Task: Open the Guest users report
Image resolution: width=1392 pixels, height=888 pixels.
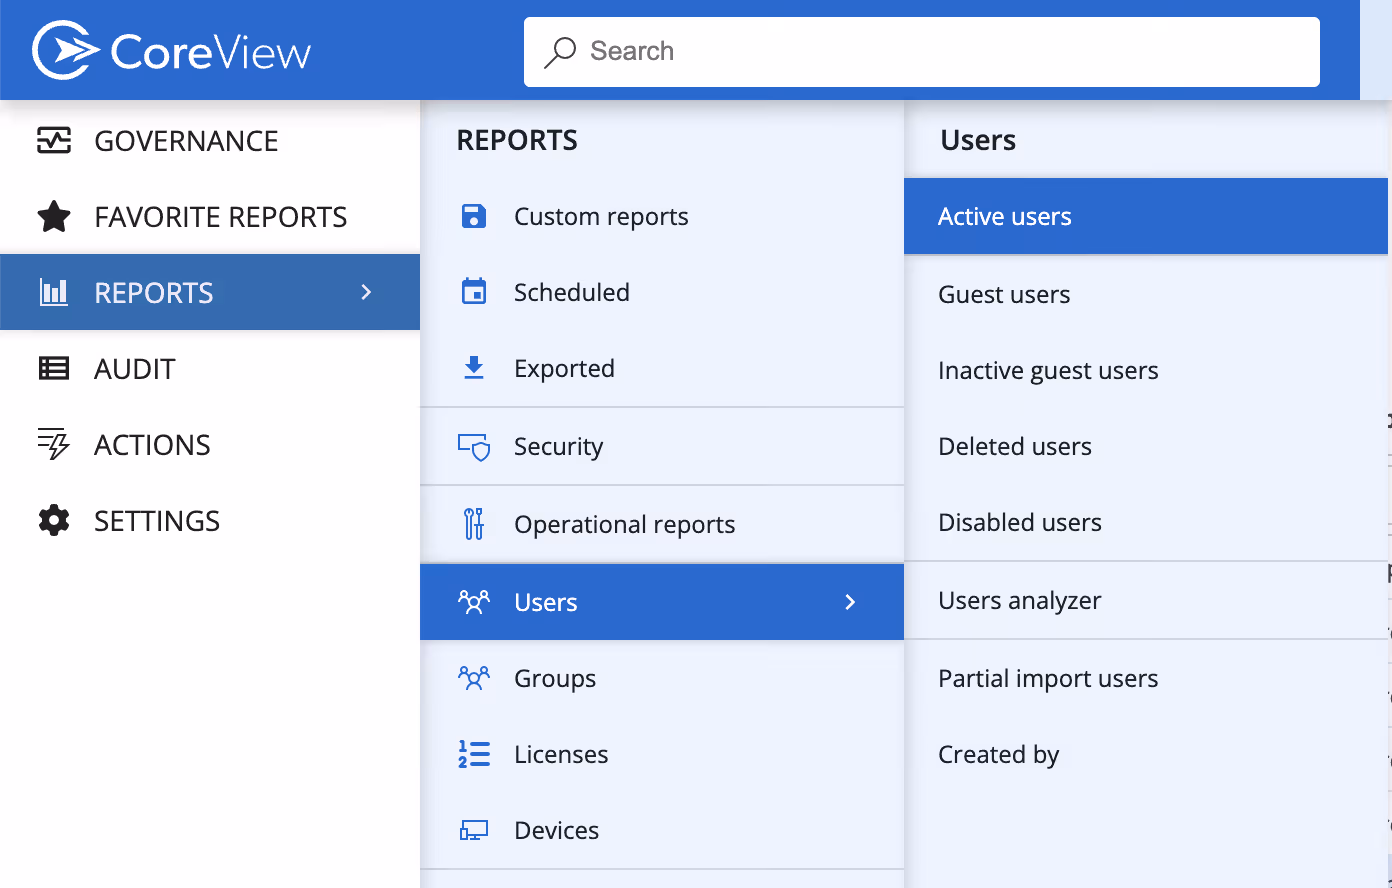Action: [x=1146, y=294]
